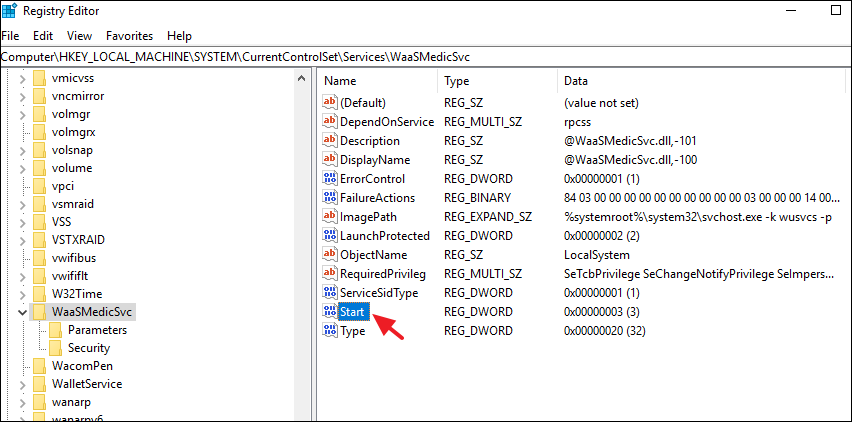Click the rpcss data cell
This screenshot has height=422, width=852.
(577, 122)
